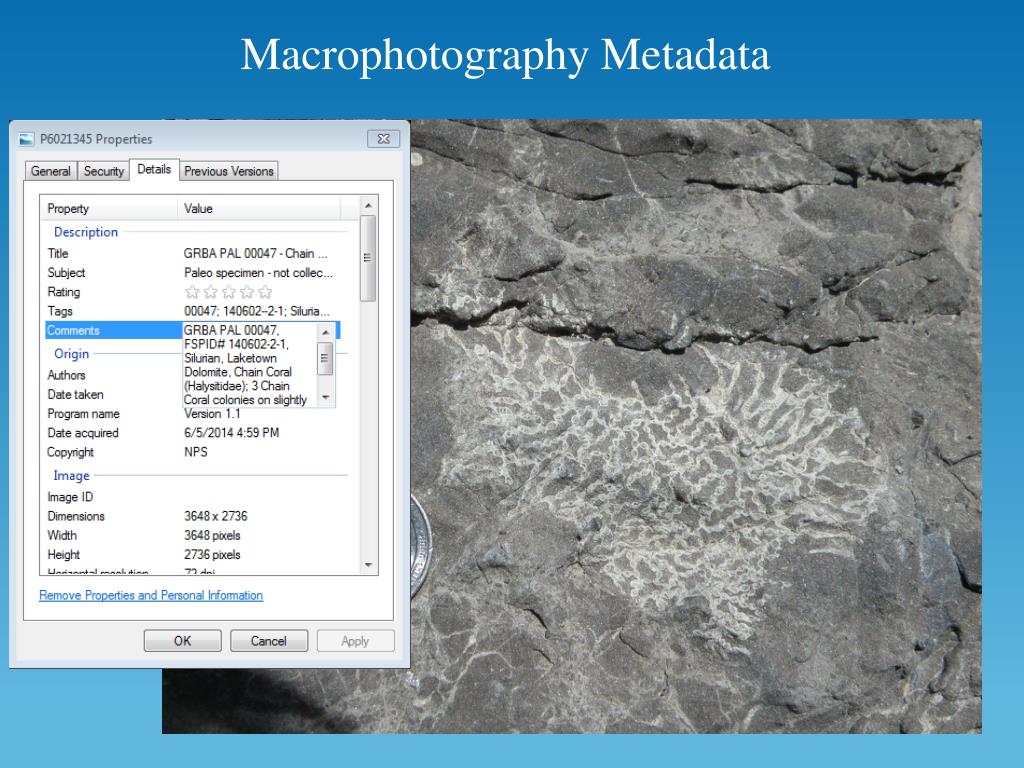Click the '3648 x 2736' dimensions value
The width and height of the screenshot is (1024, 768).
pos(216,516)
